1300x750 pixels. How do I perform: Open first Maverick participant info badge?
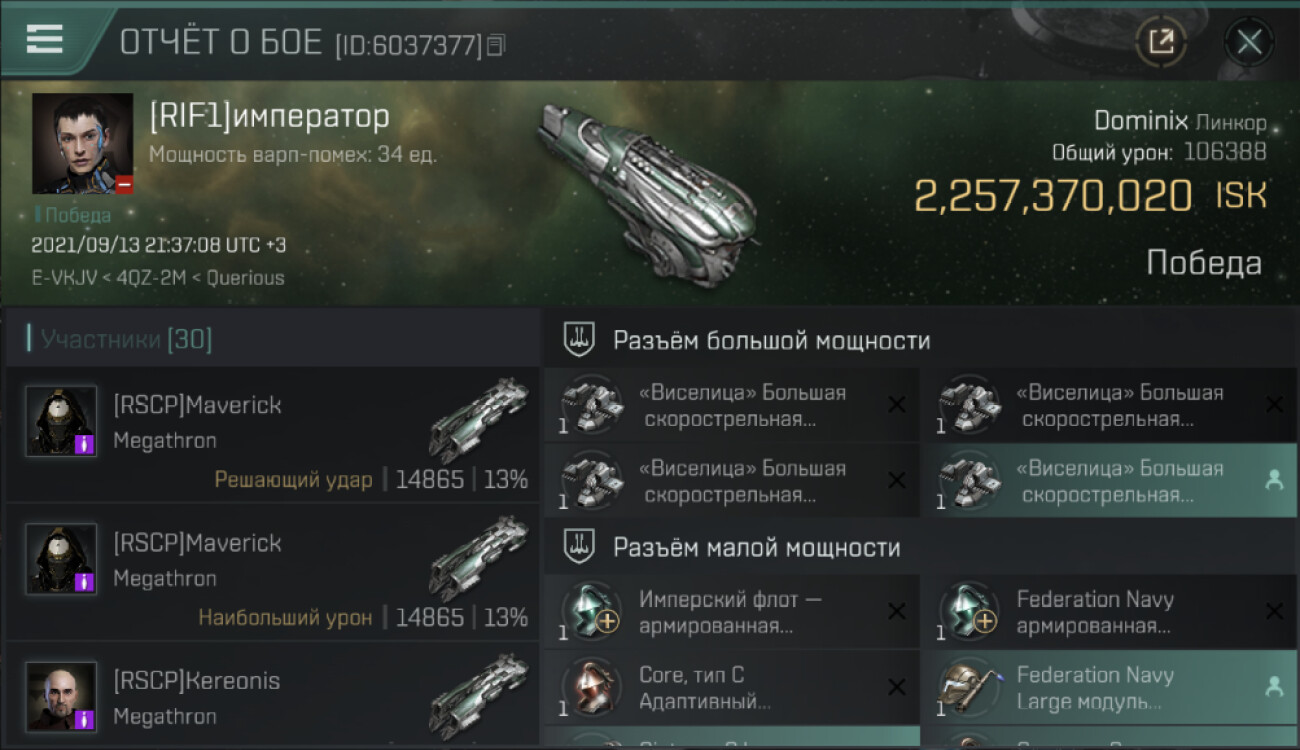(85, 444)
